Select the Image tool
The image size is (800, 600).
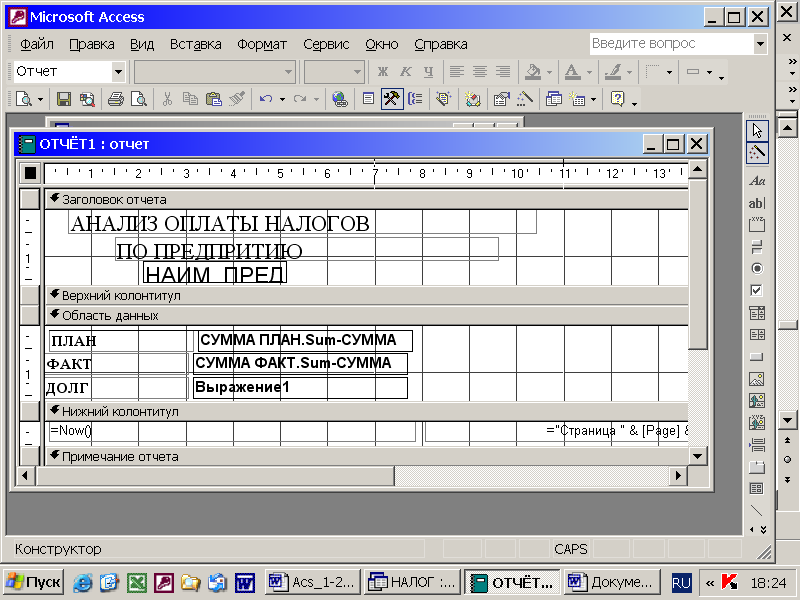(757, 379)
